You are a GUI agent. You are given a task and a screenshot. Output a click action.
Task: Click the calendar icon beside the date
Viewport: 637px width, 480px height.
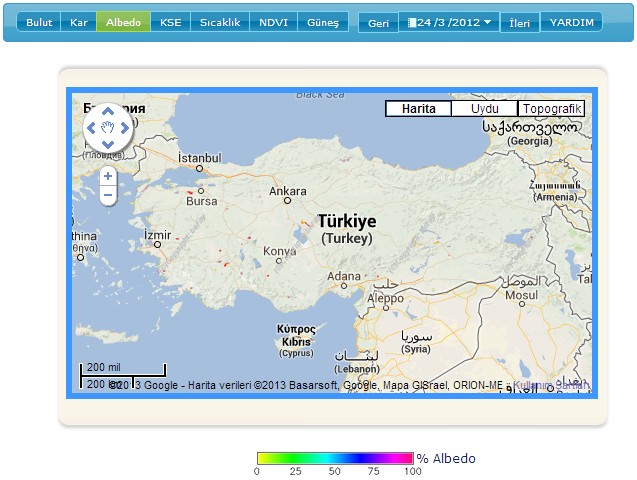tap(411, 22)
